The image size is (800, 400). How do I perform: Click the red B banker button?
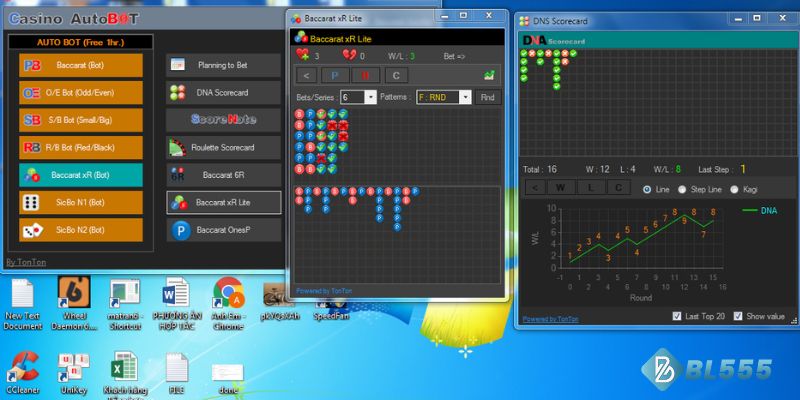(365, 75)
